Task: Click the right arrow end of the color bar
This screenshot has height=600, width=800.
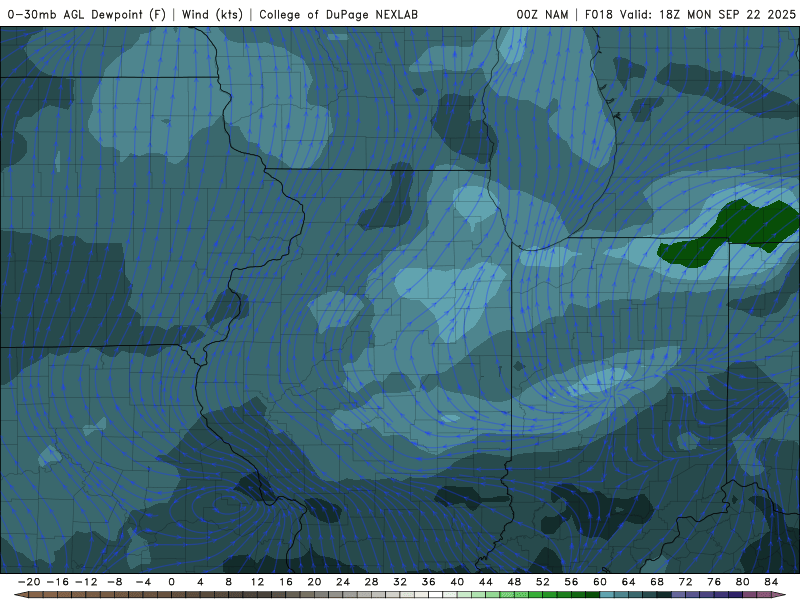Action: tap(779, 594)
